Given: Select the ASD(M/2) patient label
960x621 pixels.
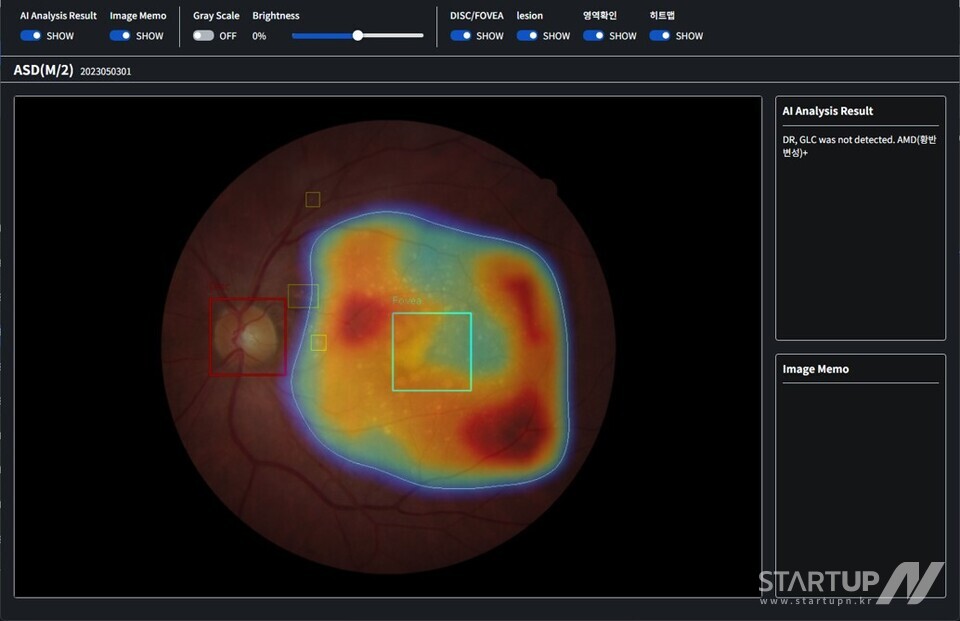Looking at the screenshot, I should click(43, 70).
